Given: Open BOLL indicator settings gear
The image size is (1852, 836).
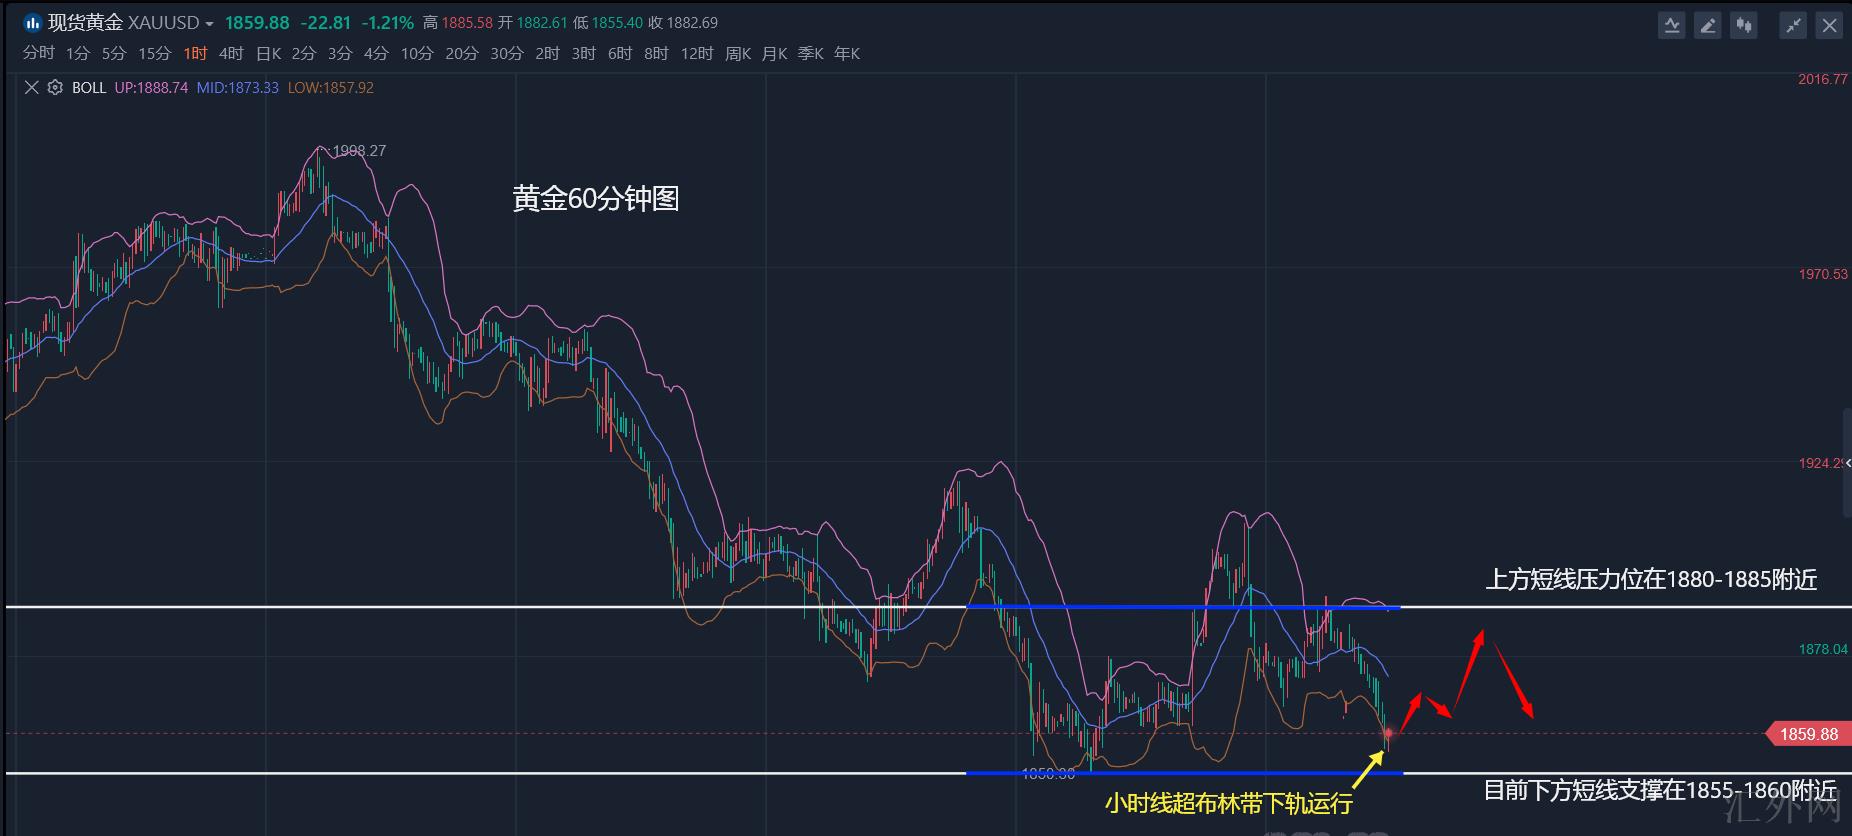Looking at the screenshot, I should click(x=55, y=88).
